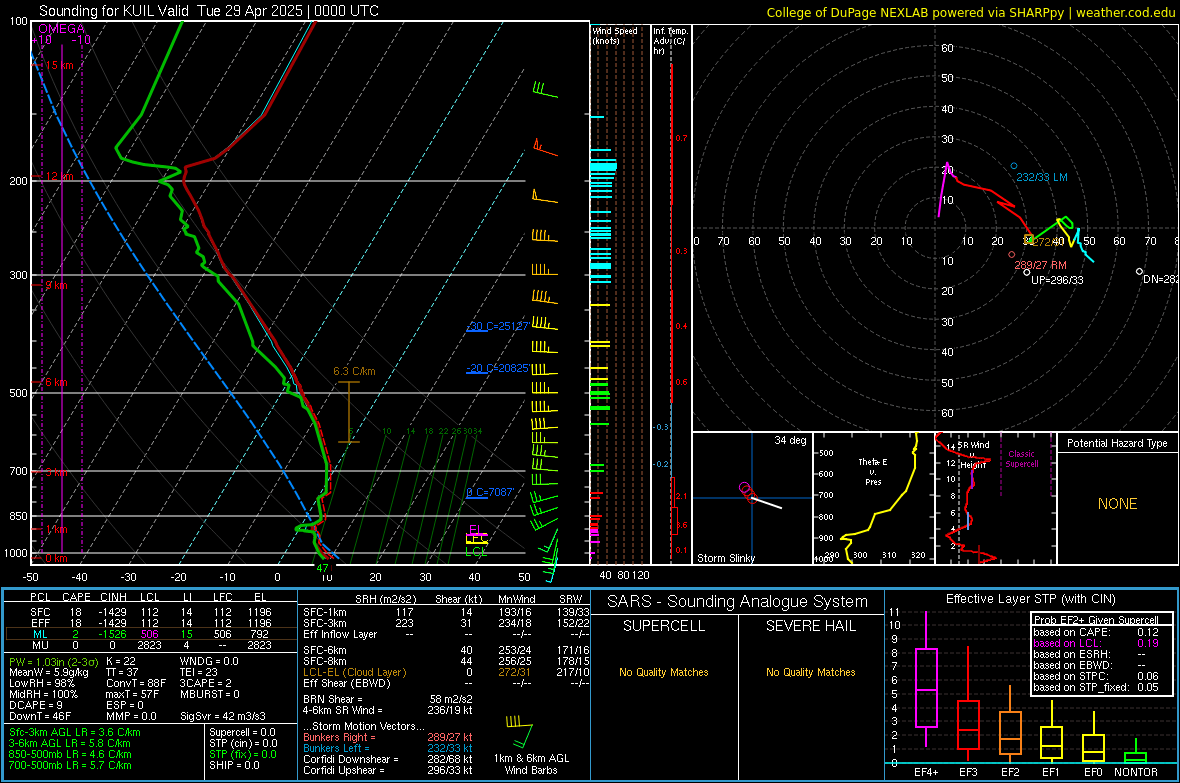
Task: Click No Quality Matches under SUPERCELL
Action: click(664, 672)
